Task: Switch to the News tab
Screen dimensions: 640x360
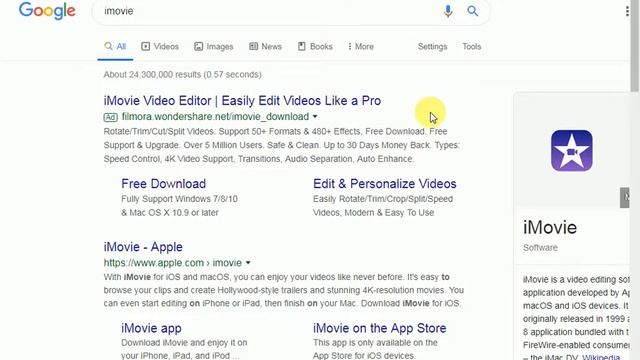Action: pos(265,47)
